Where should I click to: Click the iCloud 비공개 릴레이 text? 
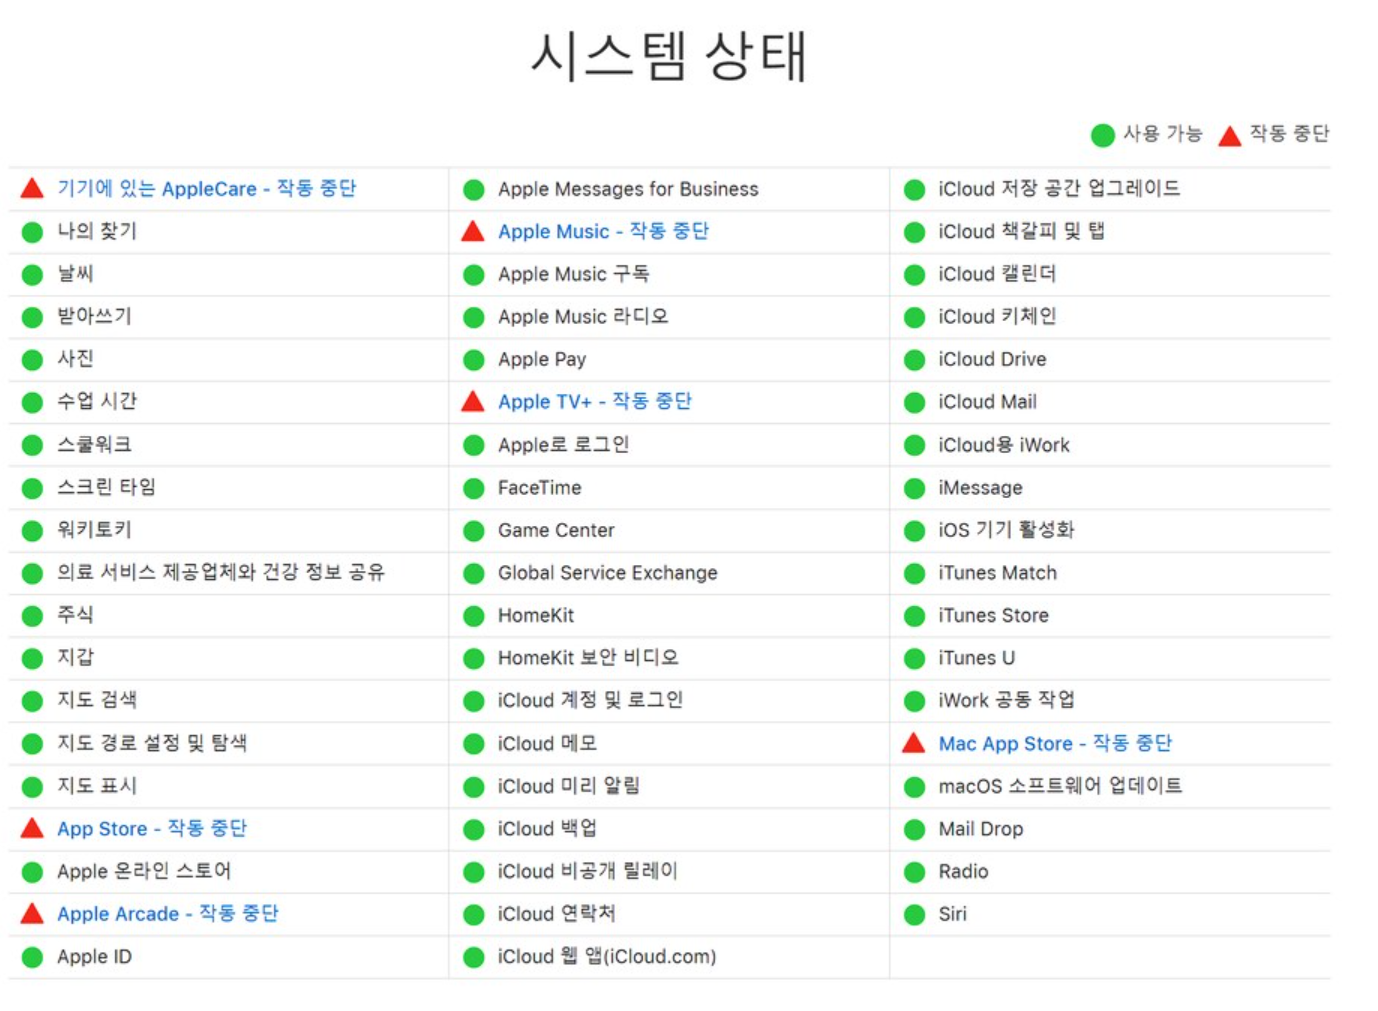[x=588, y=871]
